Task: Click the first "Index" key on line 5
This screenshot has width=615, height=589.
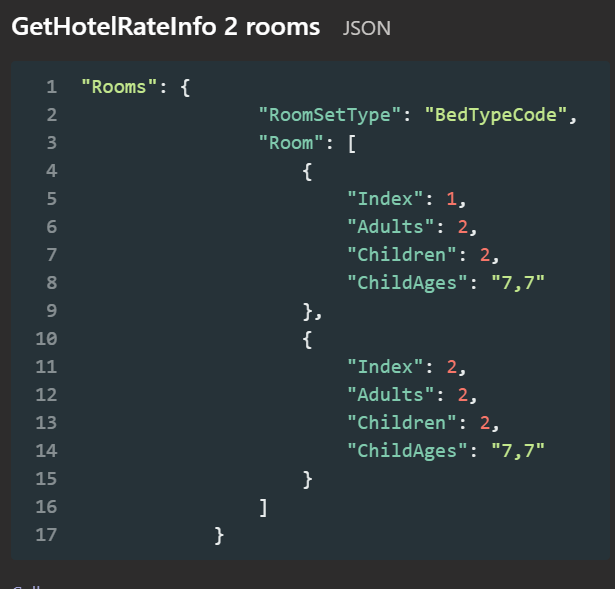Action: pos(385,199)
